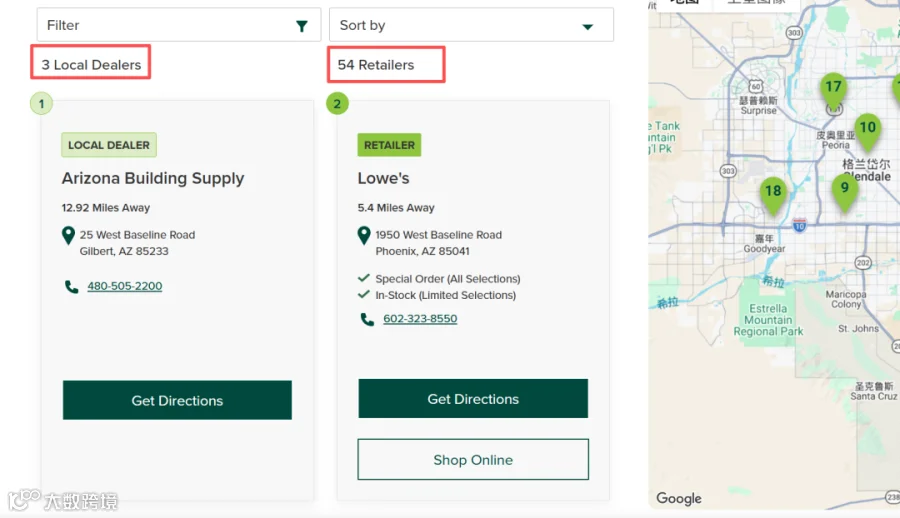Click location pin beside 1950 West Baseline Road

click(x=364, y=235)
